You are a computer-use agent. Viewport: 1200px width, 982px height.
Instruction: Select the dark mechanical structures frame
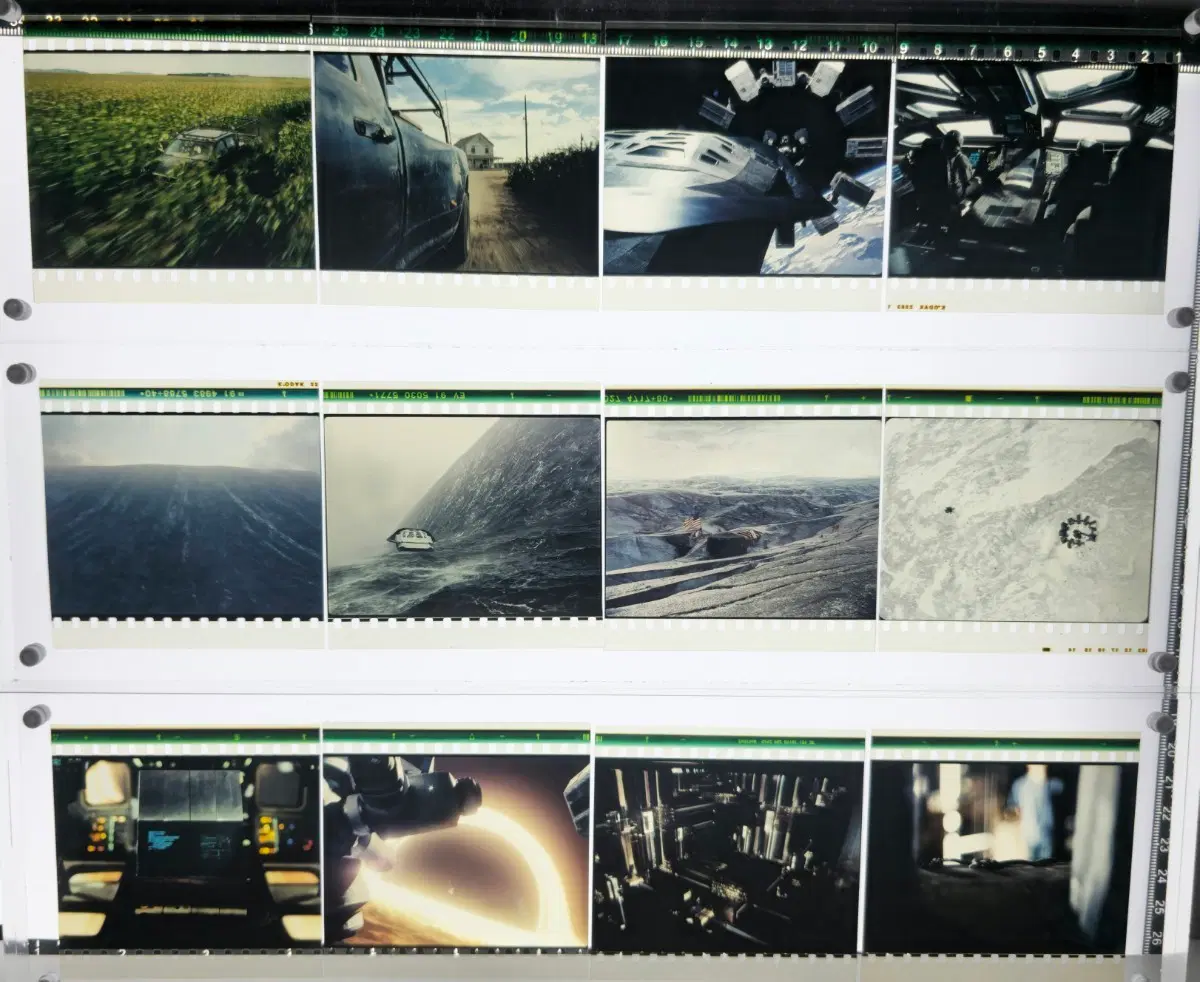tap(727, 855)
